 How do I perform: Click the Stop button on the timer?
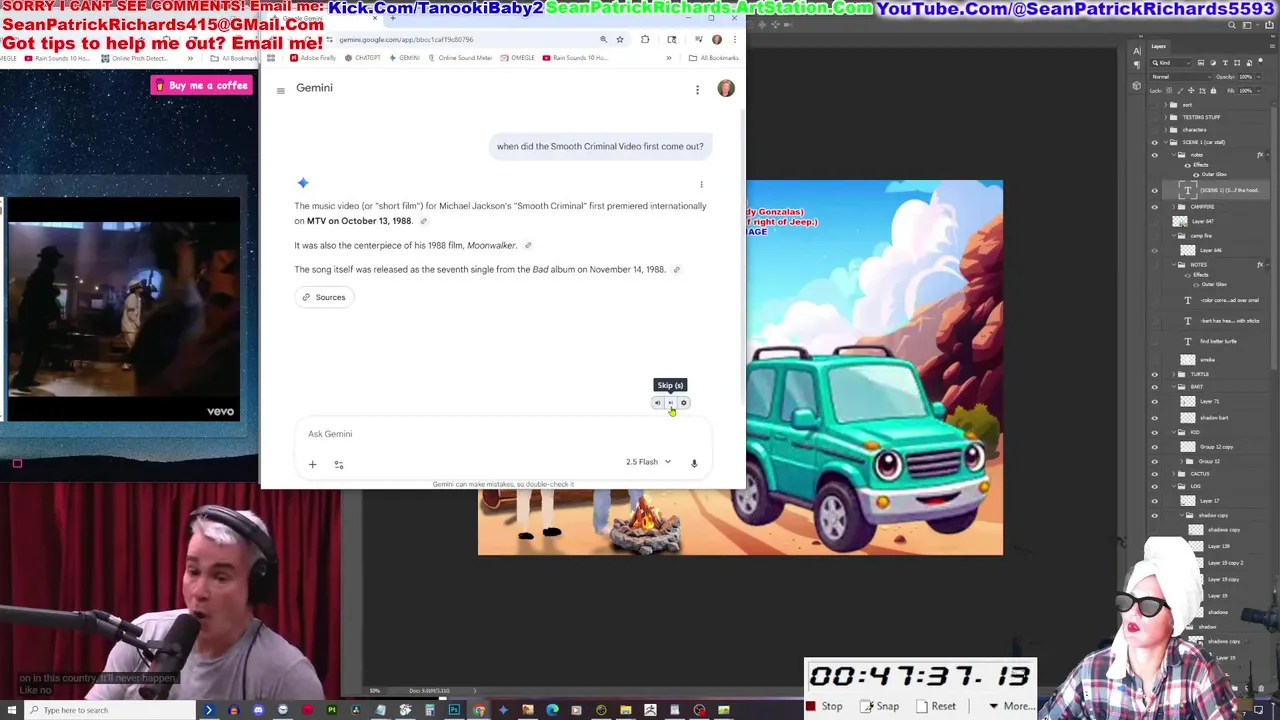pyautogui.click(x=824, y=706)
